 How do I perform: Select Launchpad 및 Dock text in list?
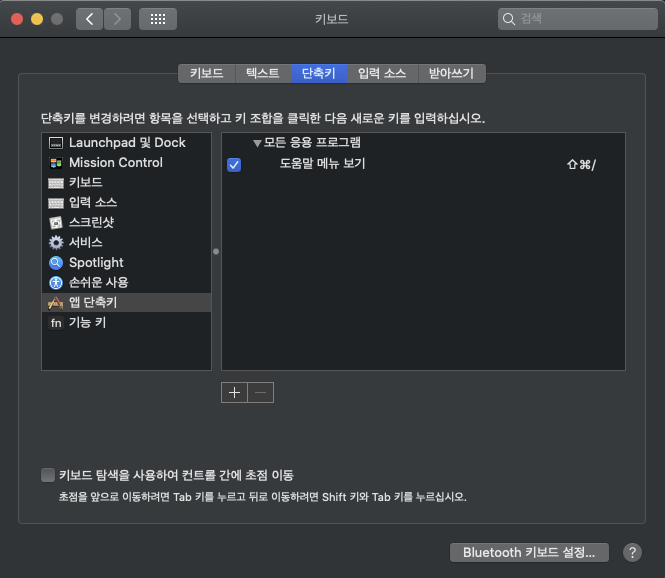(127, 143)
